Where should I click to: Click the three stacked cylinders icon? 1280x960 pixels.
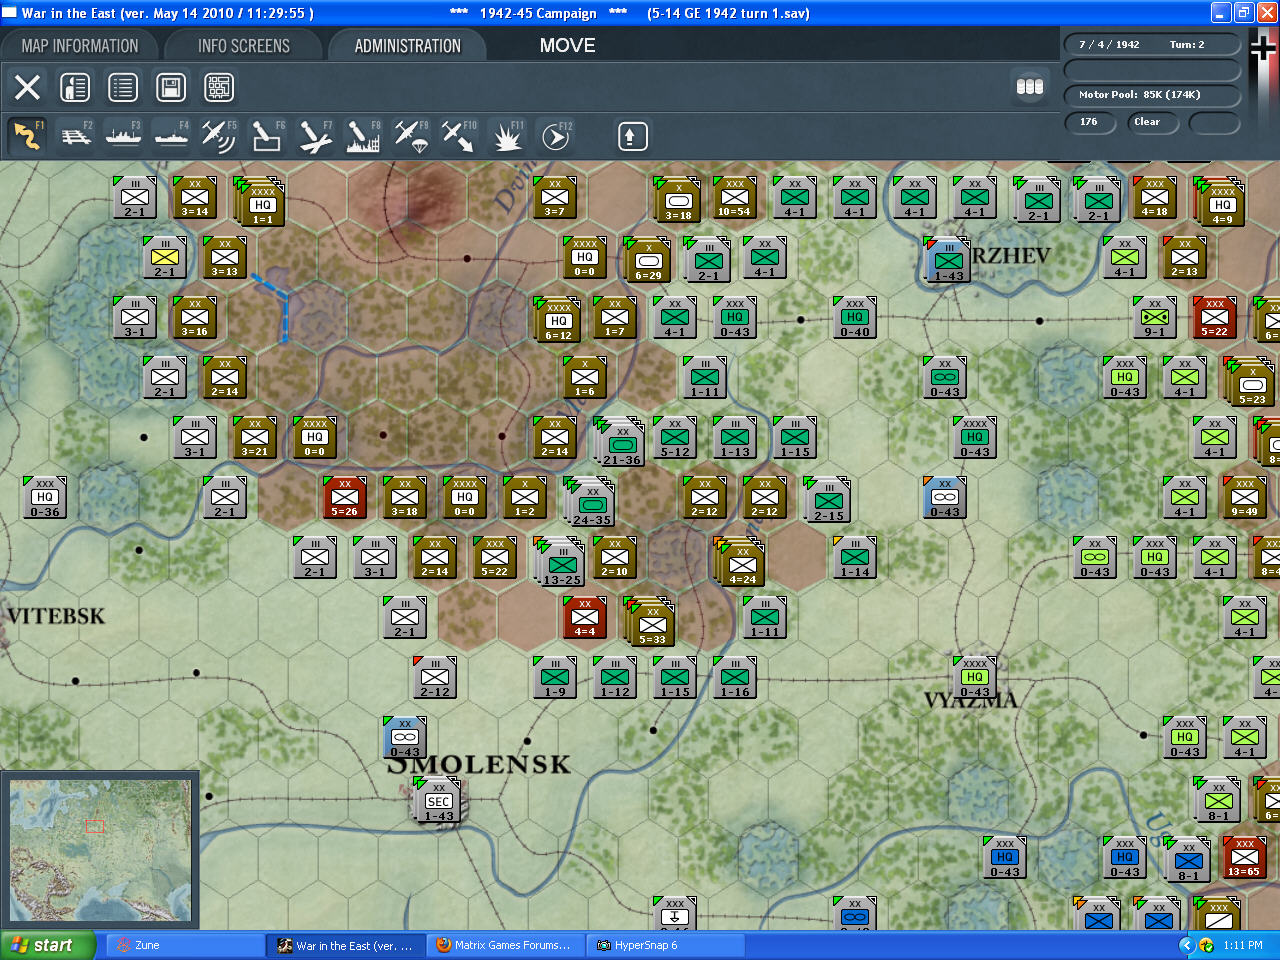click(1030, 87)
